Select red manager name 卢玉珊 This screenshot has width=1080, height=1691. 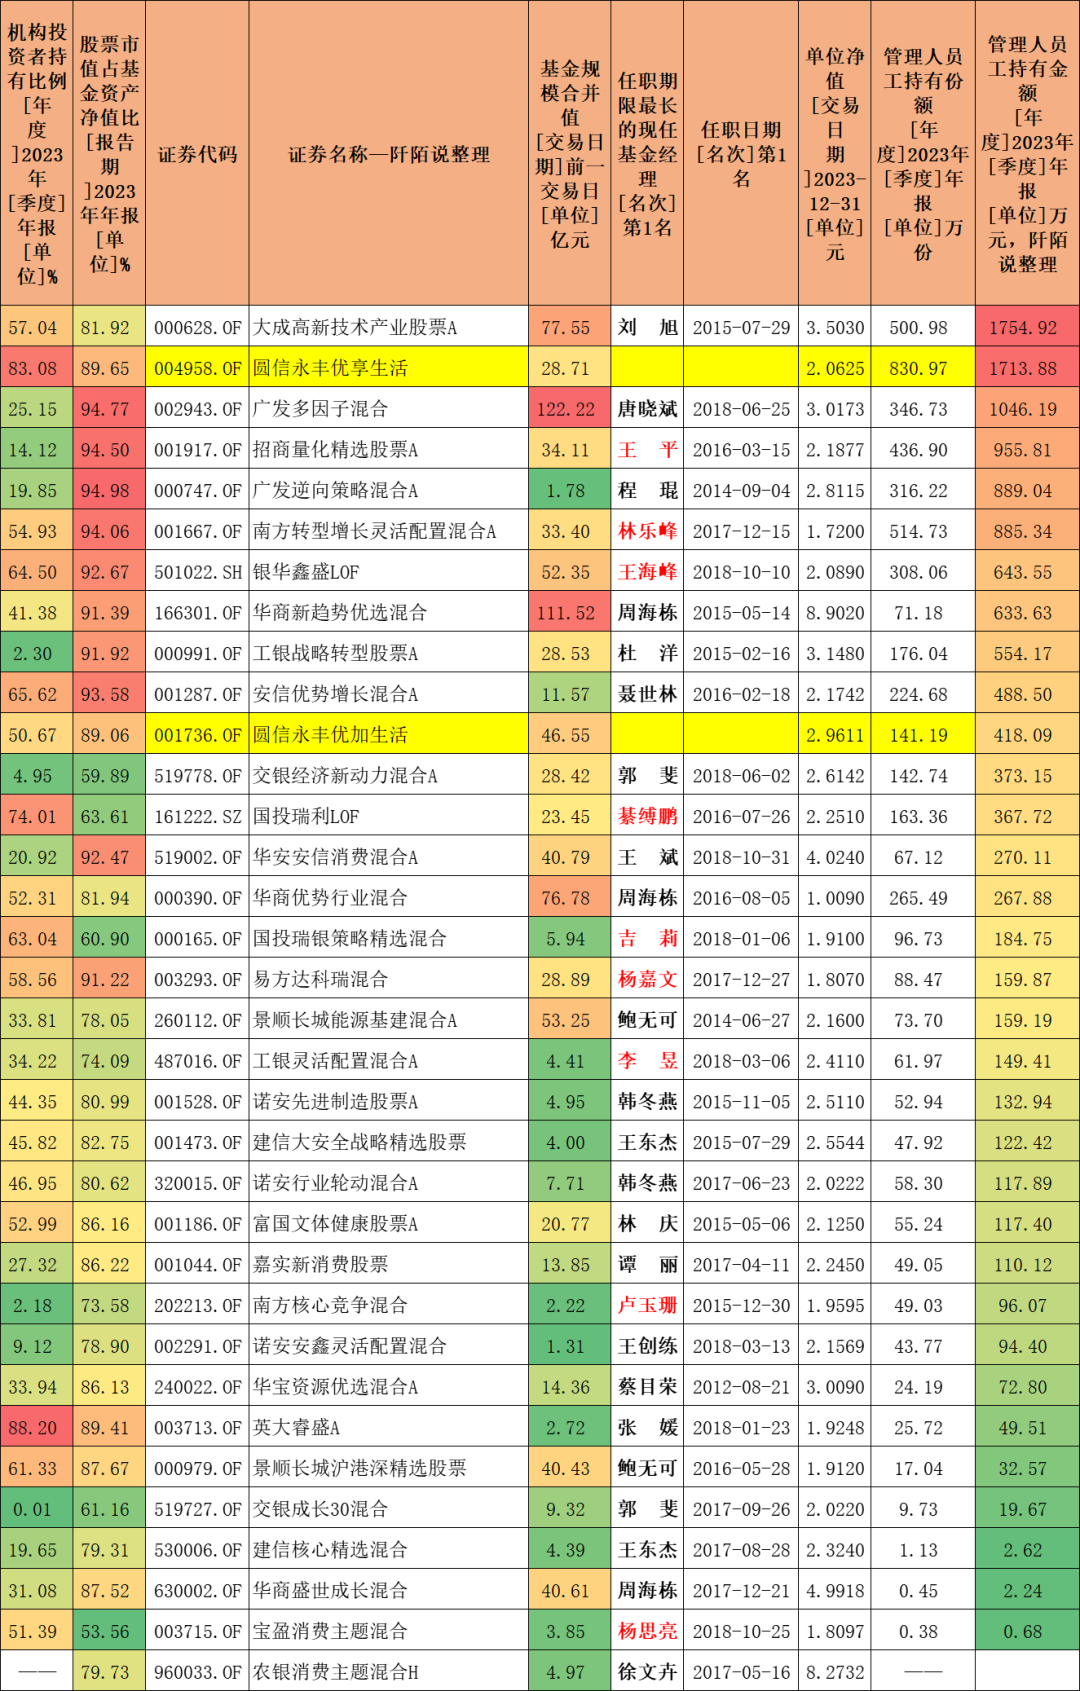(647, 1306)
